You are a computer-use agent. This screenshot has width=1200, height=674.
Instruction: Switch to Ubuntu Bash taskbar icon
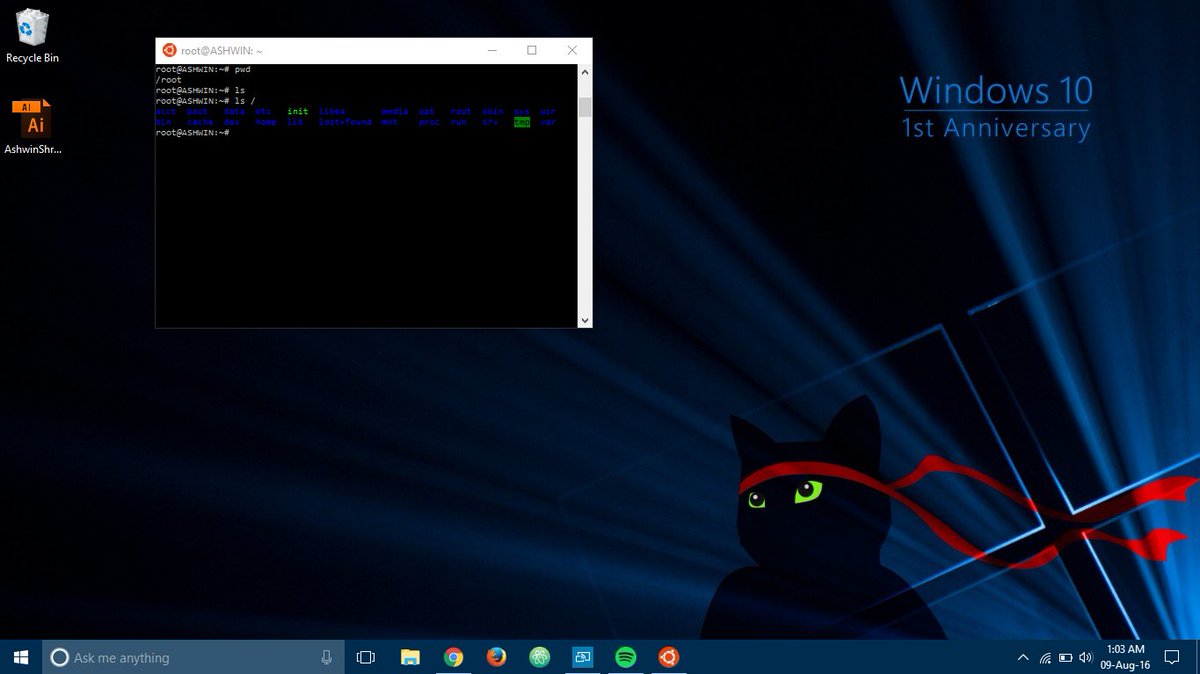[669, 657]
